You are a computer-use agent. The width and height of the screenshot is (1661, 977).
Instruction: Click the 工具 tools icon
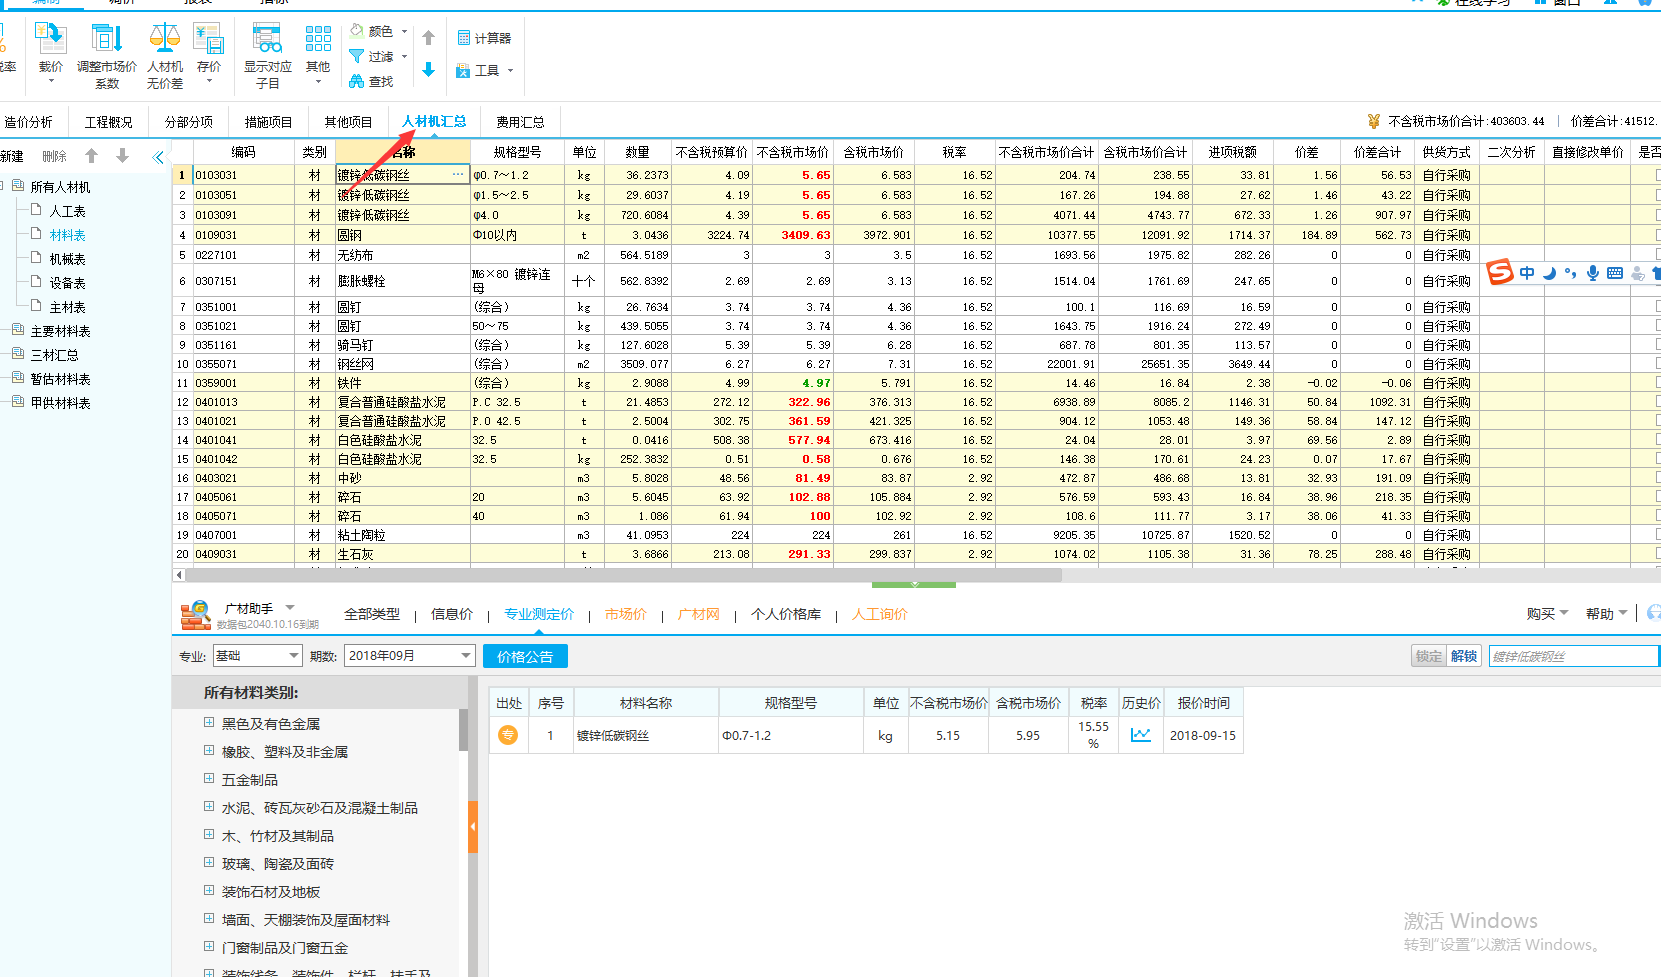pos(463,70)
